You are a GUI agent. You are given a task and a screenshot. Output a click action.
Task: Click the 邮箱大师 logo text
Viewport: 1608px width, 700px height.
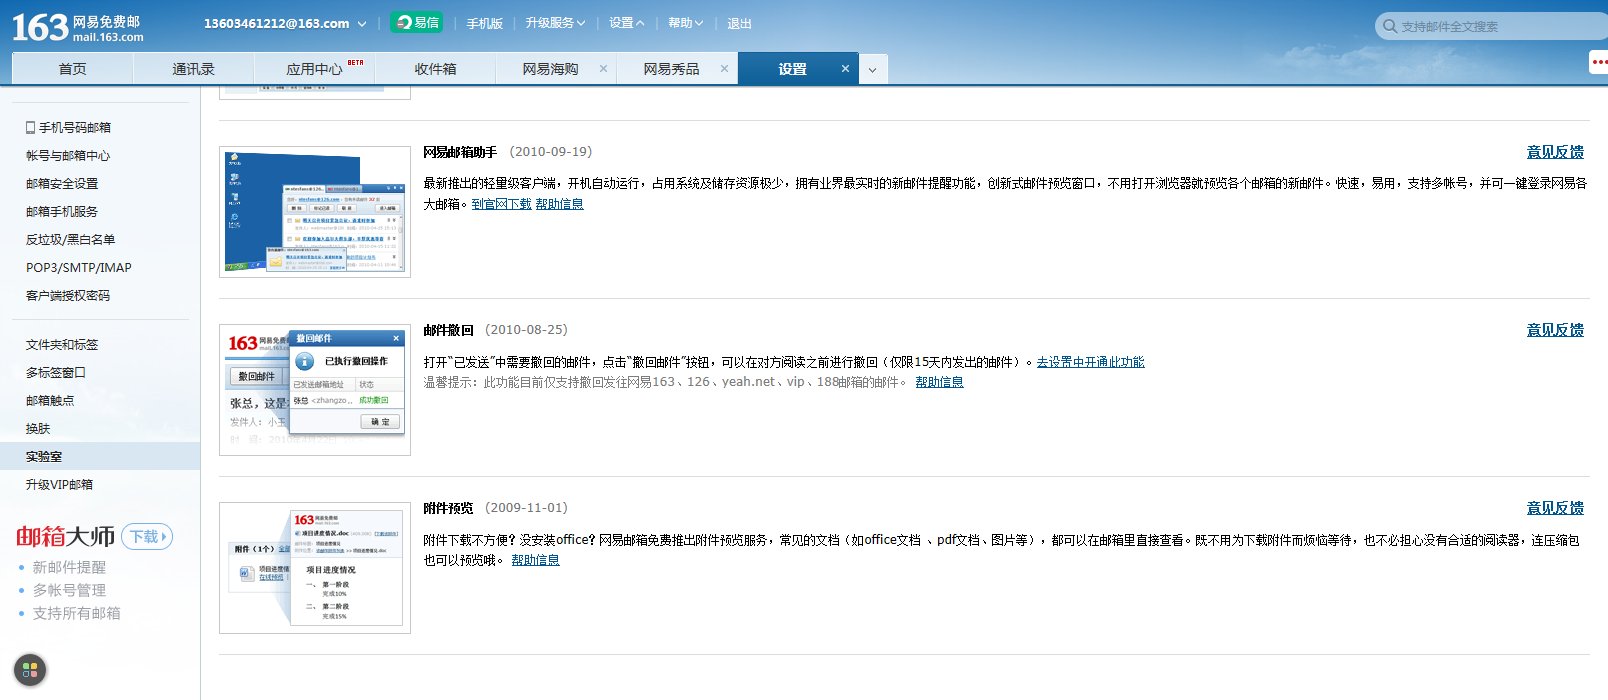(x=65, y=537)
